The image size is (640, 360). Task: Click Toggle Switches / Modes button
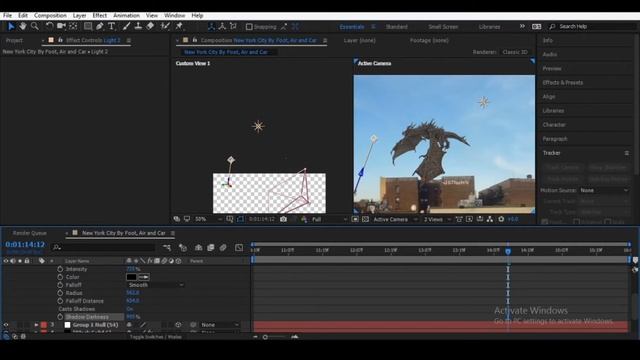pyautogui.click(x=156, y=337)
